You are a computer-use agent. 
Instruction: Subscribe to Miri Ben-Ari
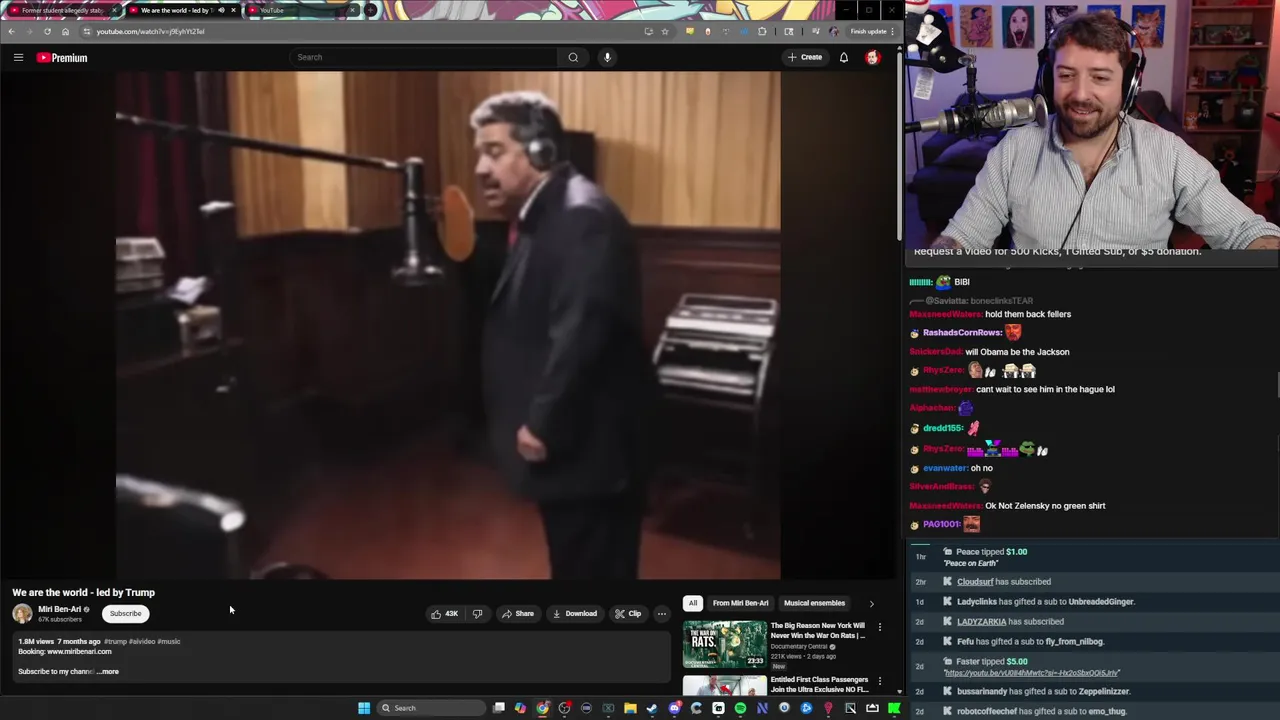(x=125, y=614)
